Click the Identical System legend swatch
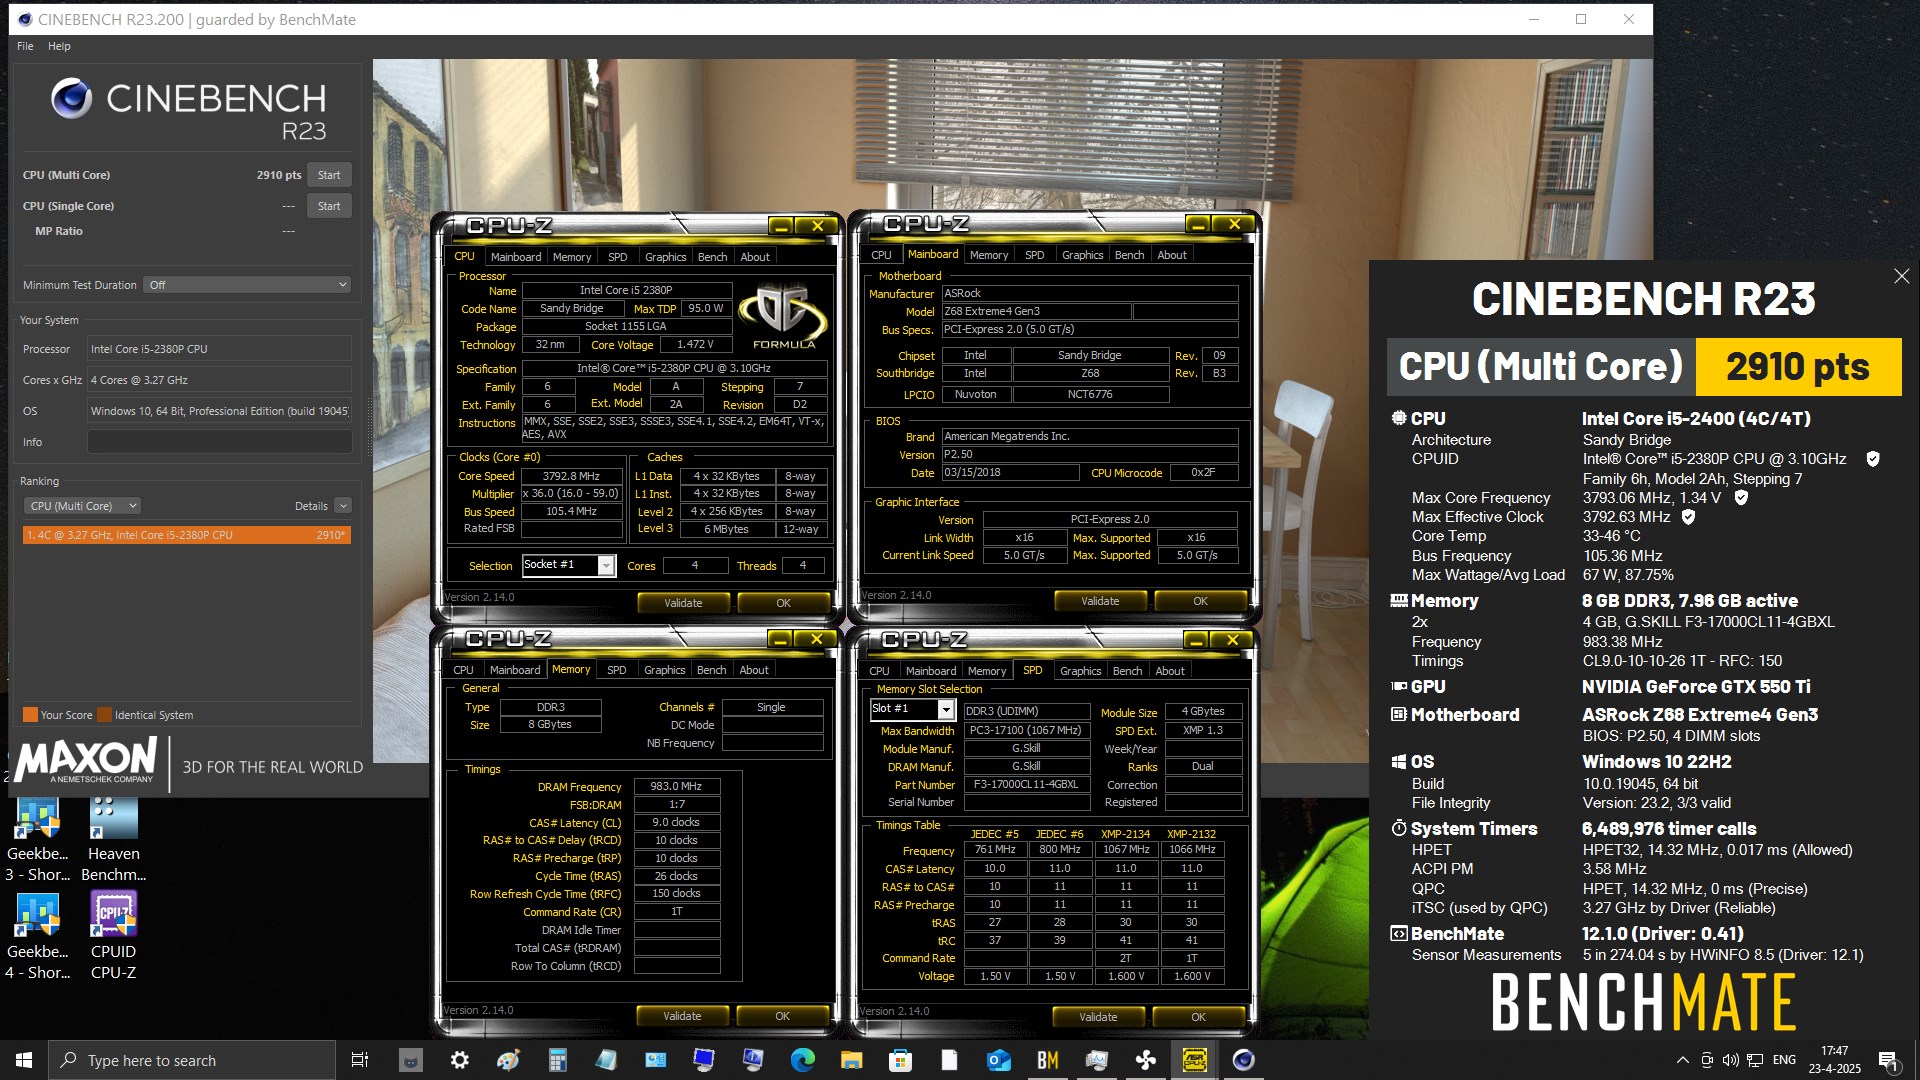Viewport: 1920px width, 1080px height. click(x=104, y=715)
